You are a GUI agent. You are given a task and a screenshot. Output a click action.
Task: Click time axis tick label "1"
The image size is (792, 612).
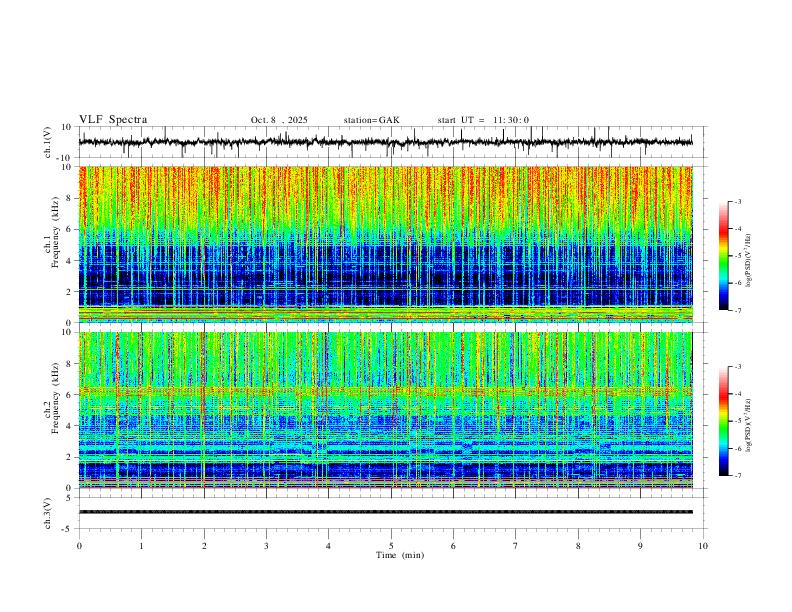(x=141, y=546)
